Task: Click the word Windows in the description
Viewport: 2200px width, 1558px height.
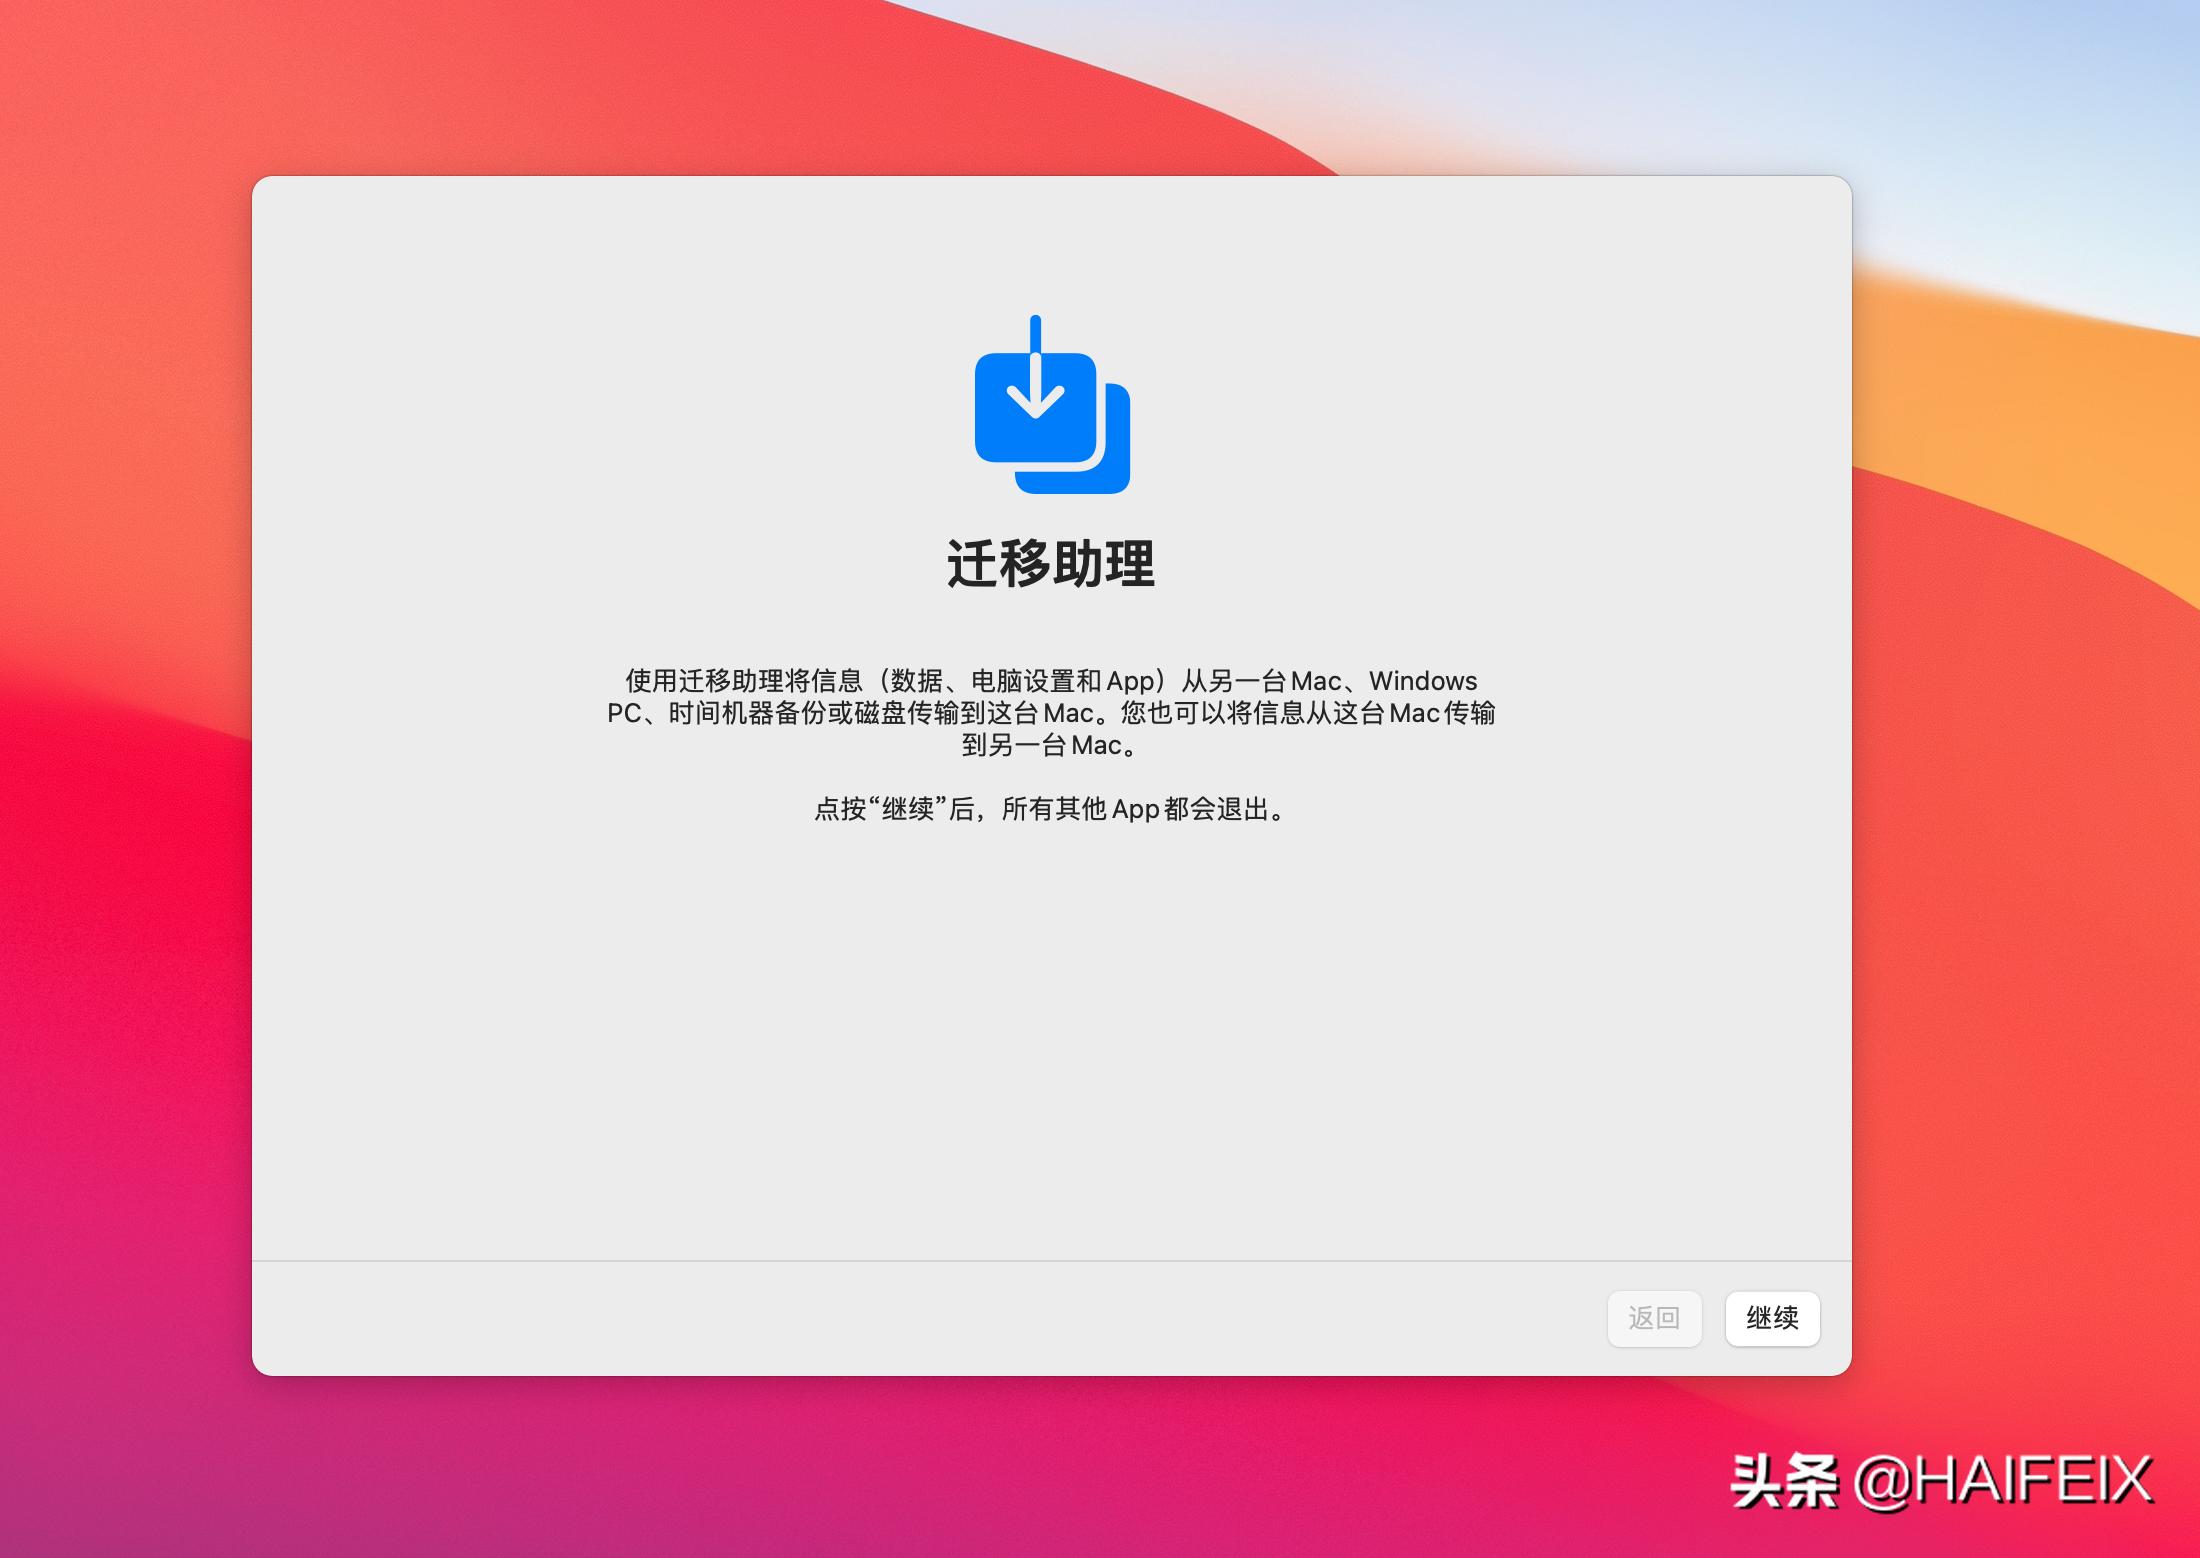Action: [1424, 681]
